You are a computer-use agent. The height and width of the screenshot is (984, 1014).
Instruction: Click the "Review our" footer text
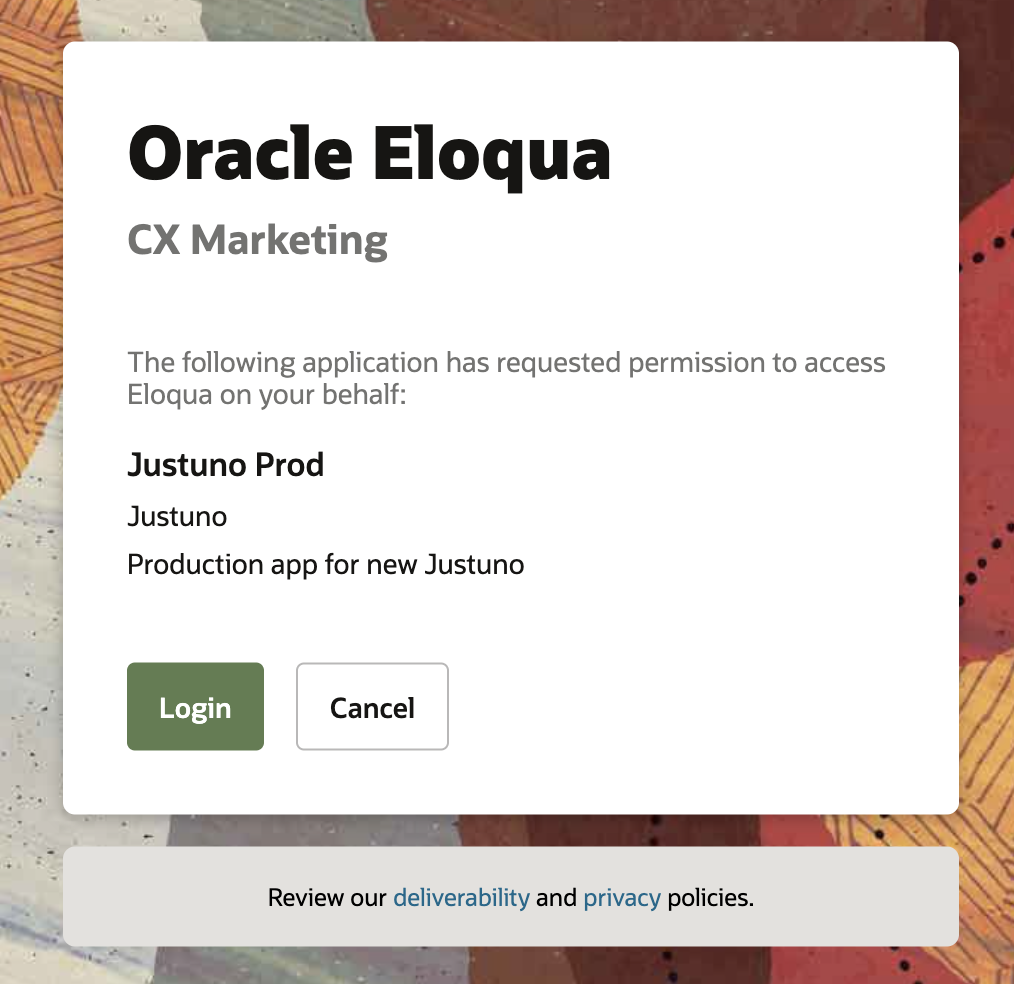pyautogui.click(x=327, y=897)
